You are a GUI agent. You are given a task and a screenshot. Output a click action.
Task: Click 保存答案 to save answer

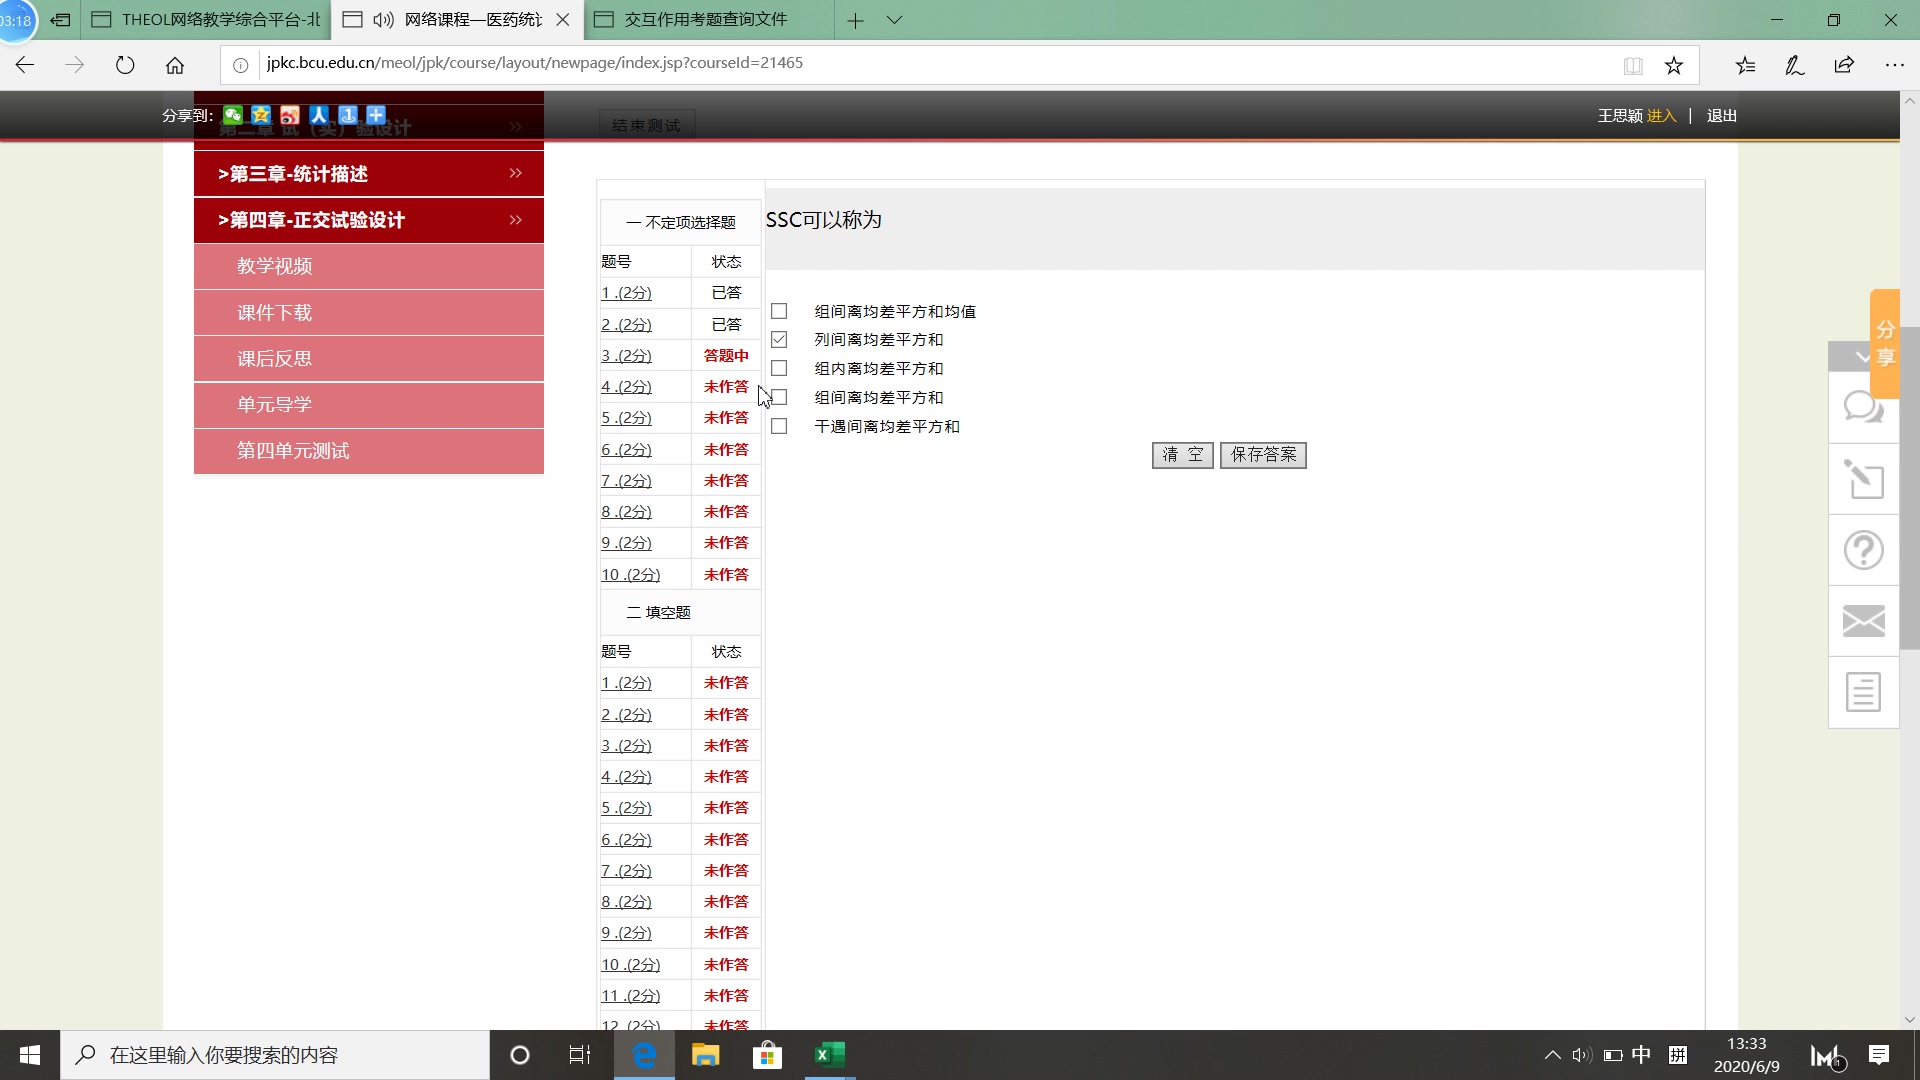coord(1263,455)
